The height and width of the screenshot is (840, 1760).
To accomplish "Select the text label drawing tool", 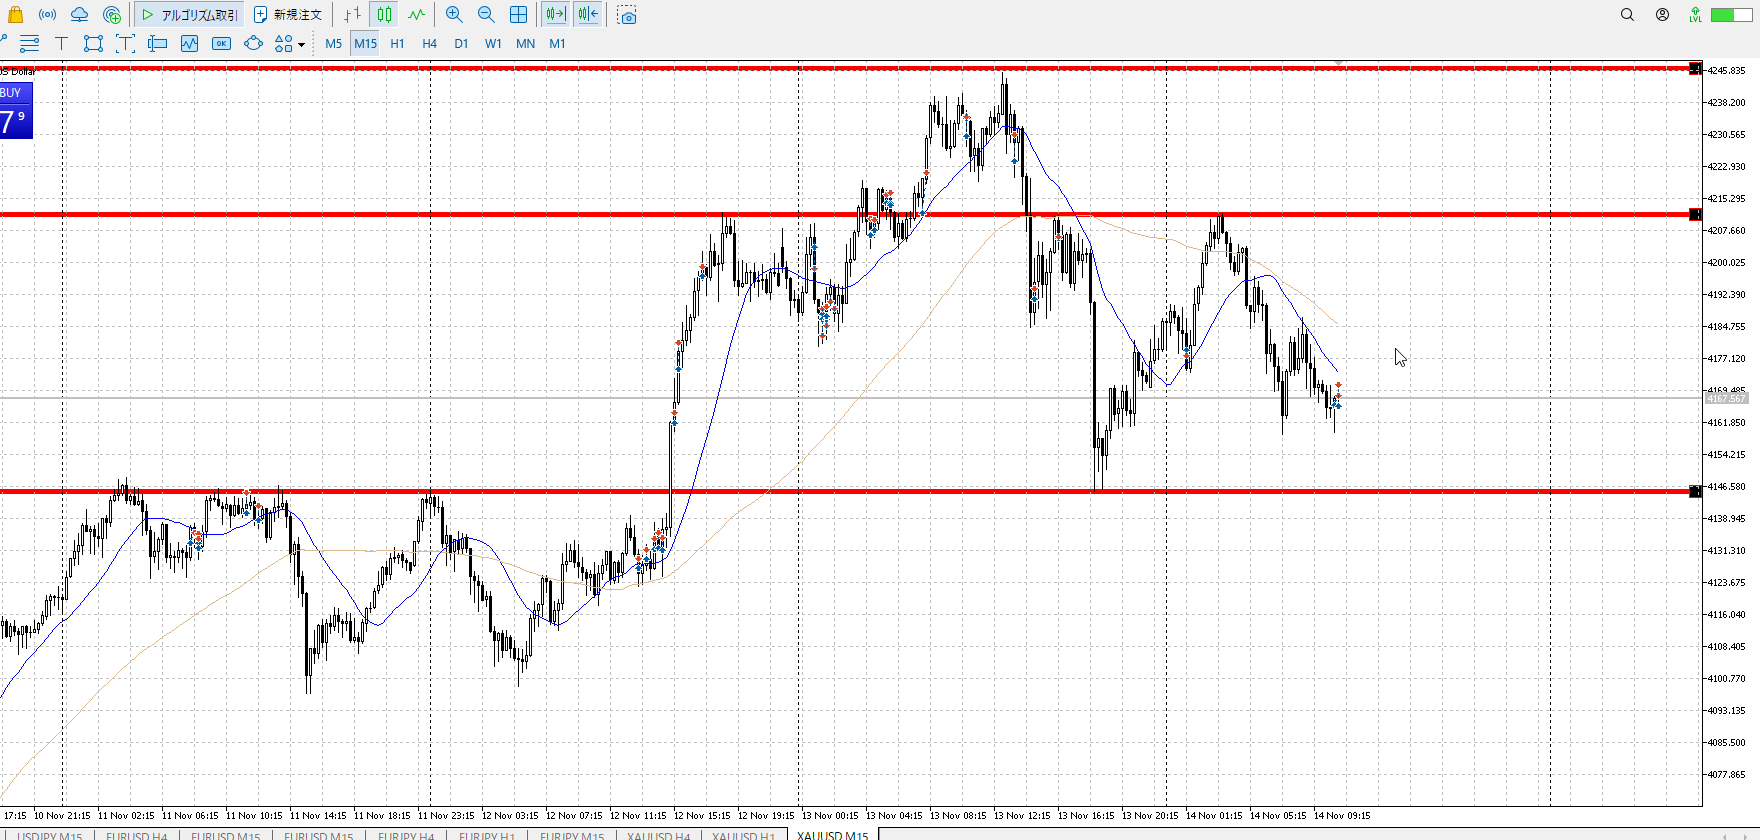I will (61, 43).
